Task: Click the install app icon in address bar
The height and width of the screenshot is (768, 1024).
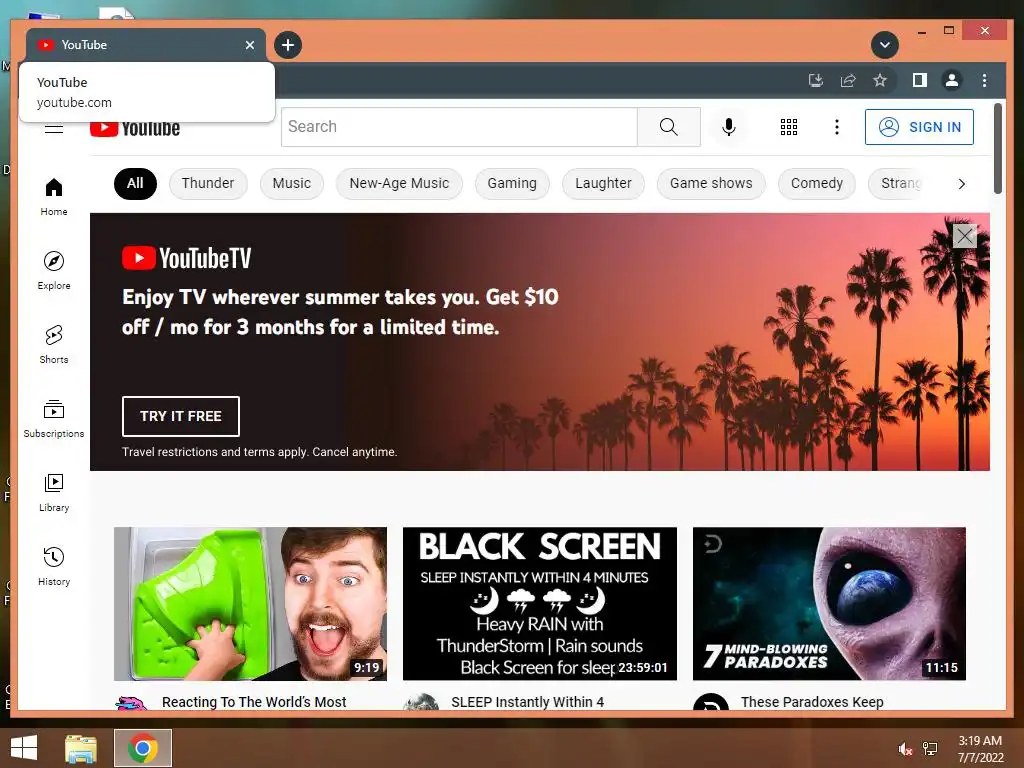Action: 816,80
